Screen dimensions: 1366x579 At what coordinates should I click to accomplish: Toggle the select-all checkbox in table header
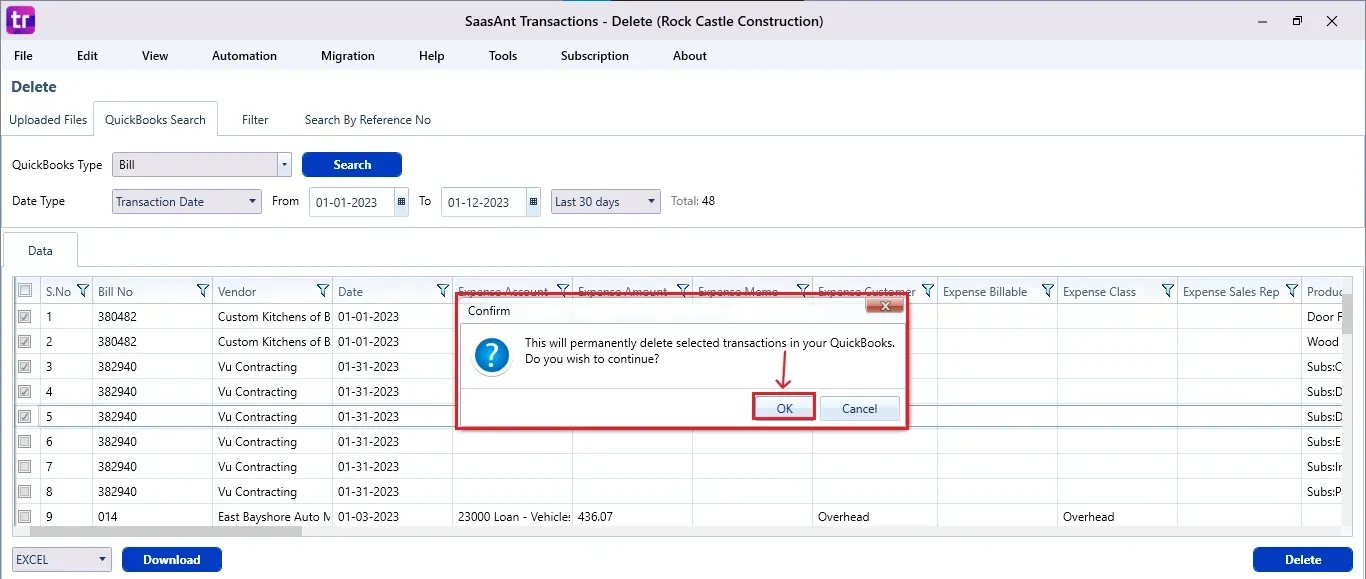pyautogui.click(x=25, y=291)
